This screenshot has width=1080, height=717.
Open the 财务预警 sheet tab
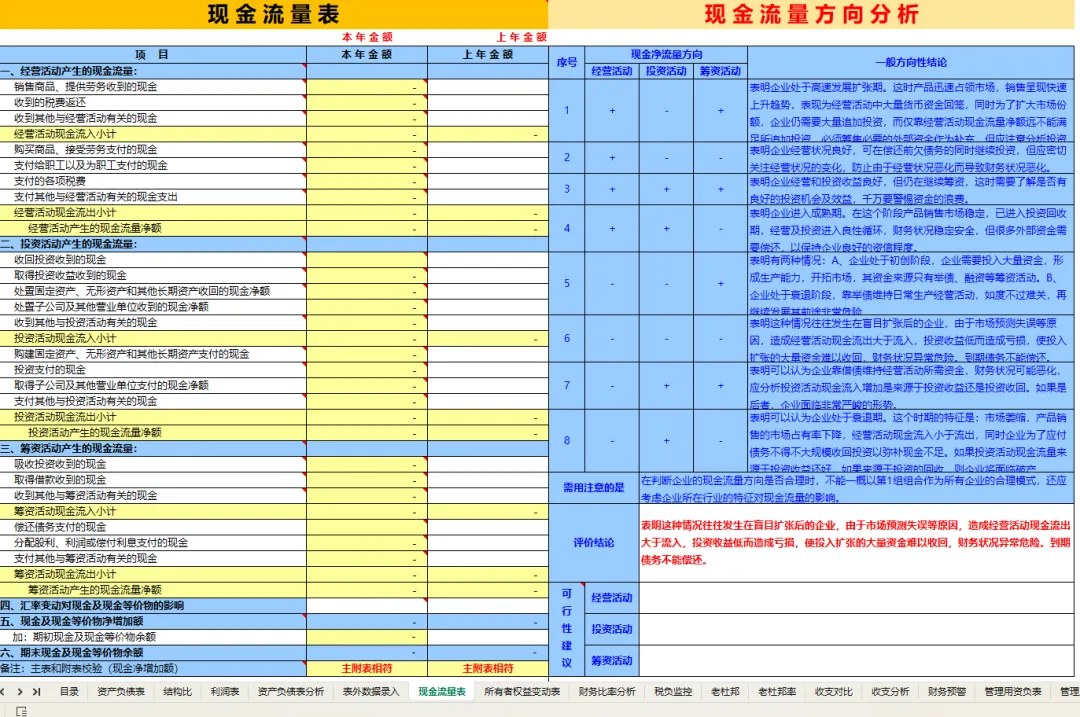pyautogui.click(x=947, y=692)
